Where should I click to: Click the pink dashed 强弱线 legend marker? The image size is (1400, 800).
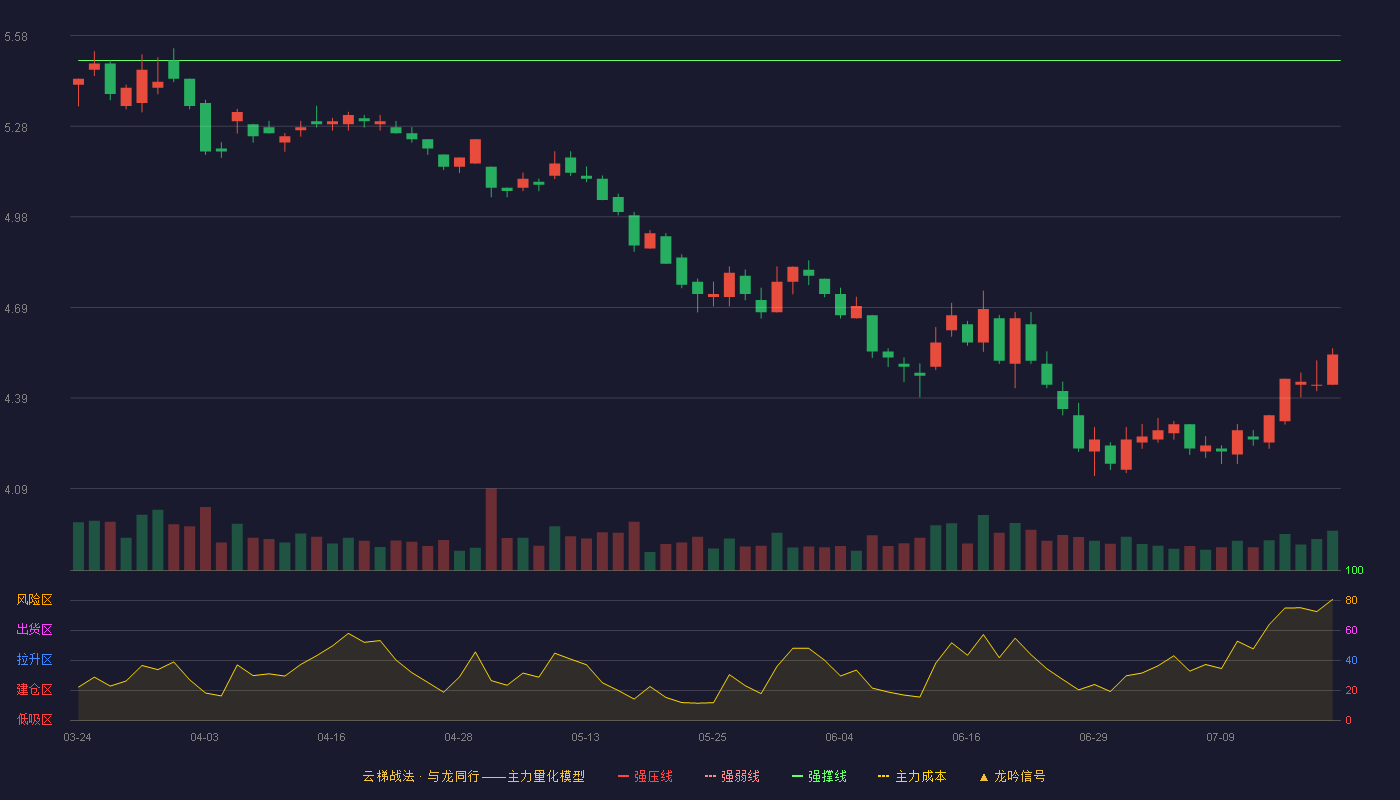click(x=710, y=776)
